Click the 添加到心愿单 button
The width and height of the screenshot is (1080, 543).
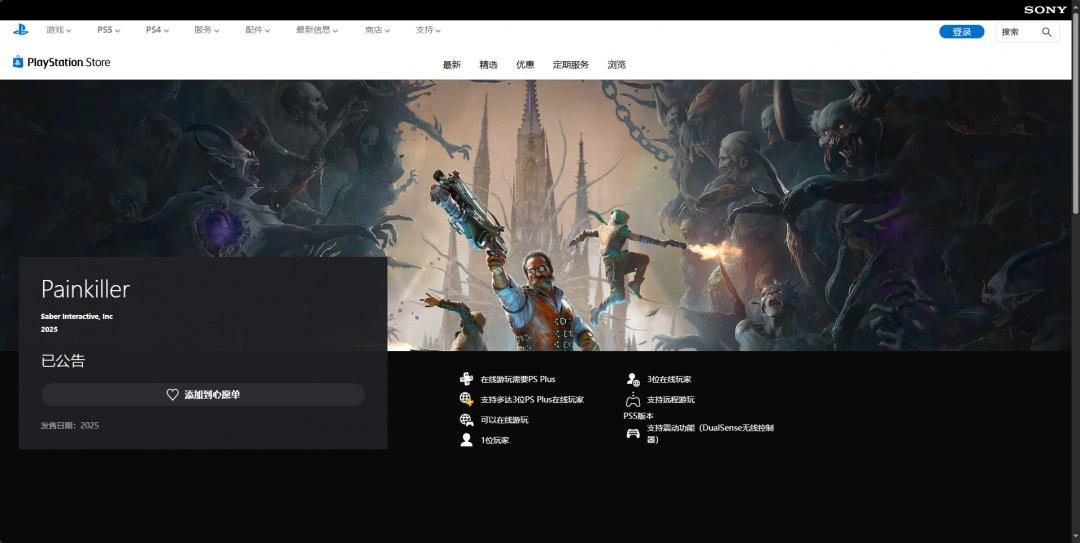point(203,395)
